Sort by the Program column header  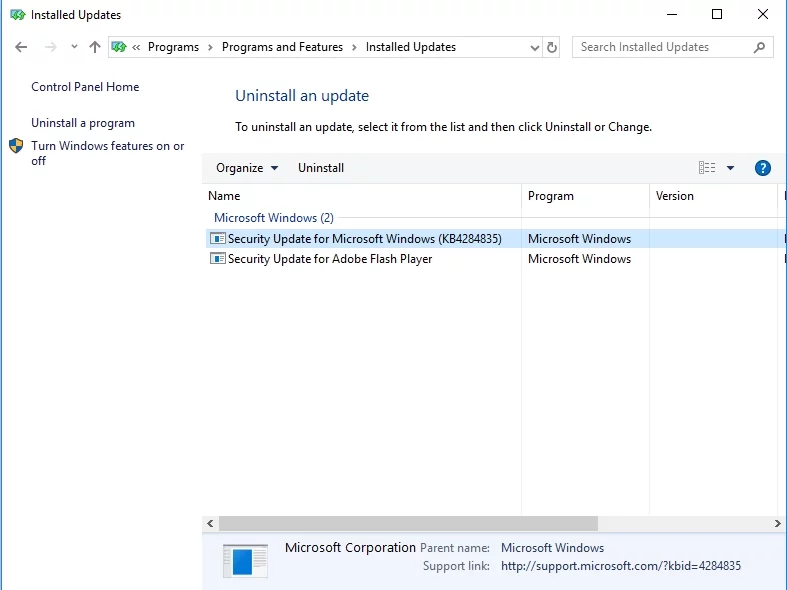551,196
